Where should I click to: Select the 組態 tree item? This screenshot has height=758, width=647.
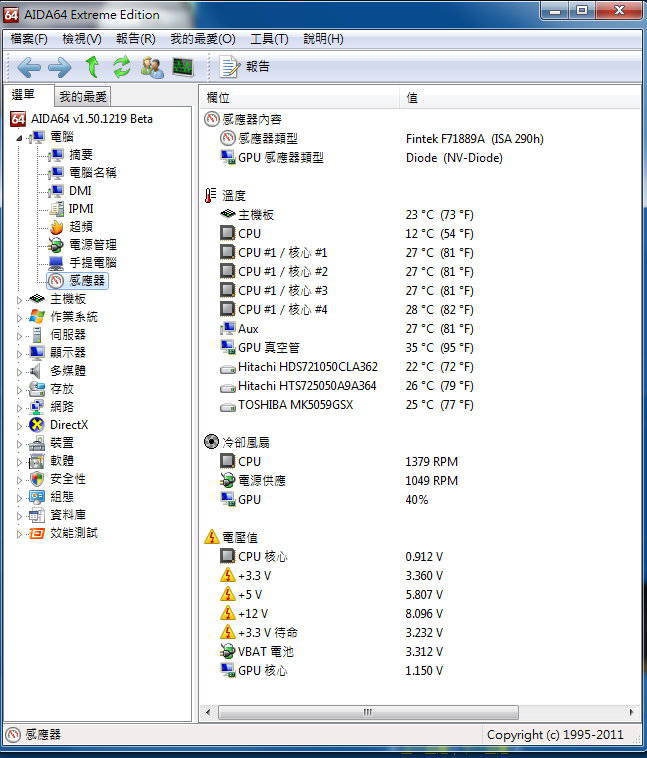point(61,497)
